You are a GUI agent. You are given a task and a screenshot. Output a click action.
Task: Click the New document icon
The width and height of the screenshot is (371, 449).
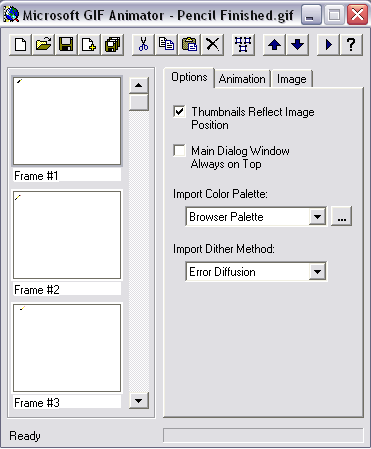pyautogui.click(x=21, y=44)
